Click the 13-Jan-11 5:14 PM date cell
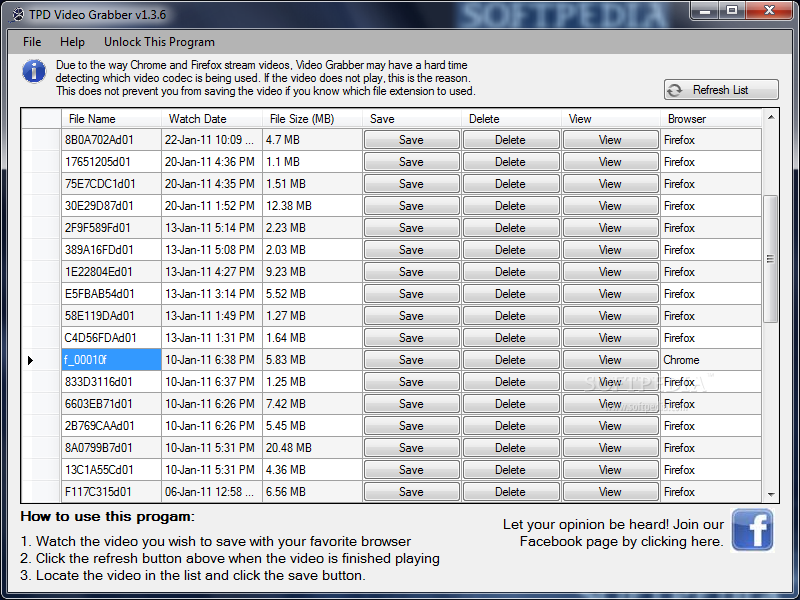The image size is (800, 600). point(212,228)
